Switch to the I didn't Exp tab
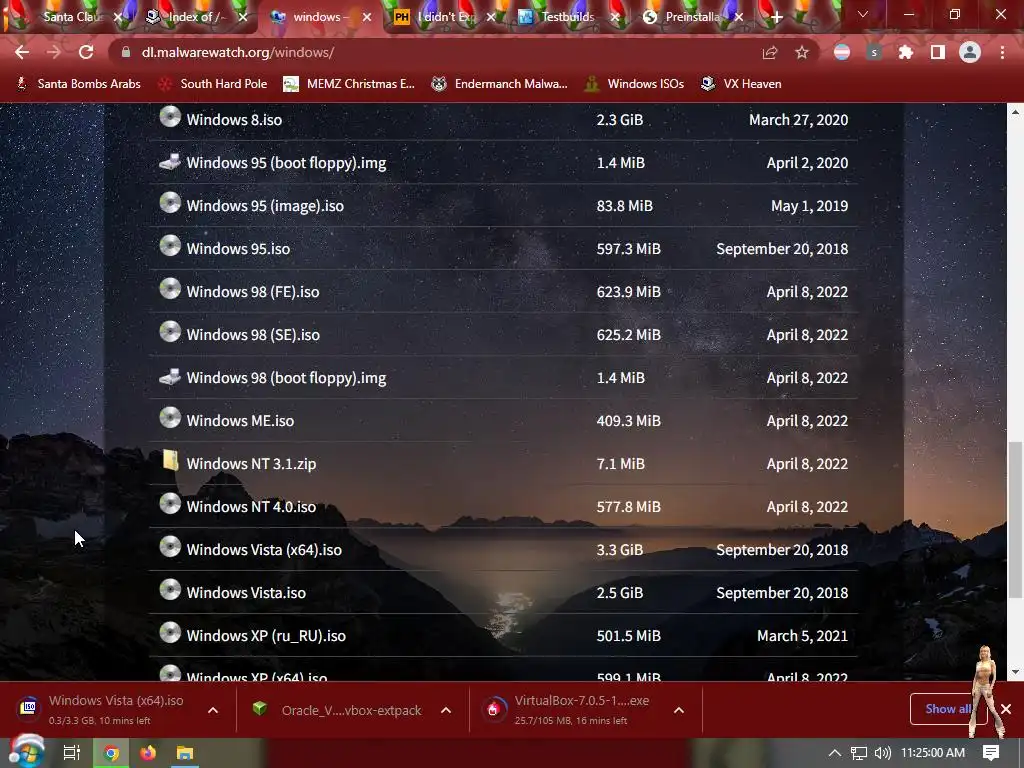 click(x=444, y=17)
